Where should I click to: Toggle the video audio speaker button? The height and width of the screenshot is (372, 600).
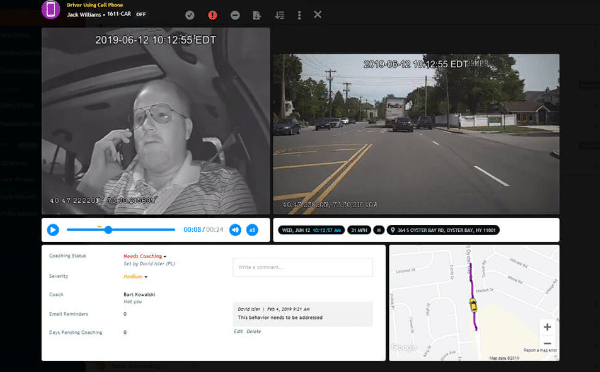pos(235,230)
